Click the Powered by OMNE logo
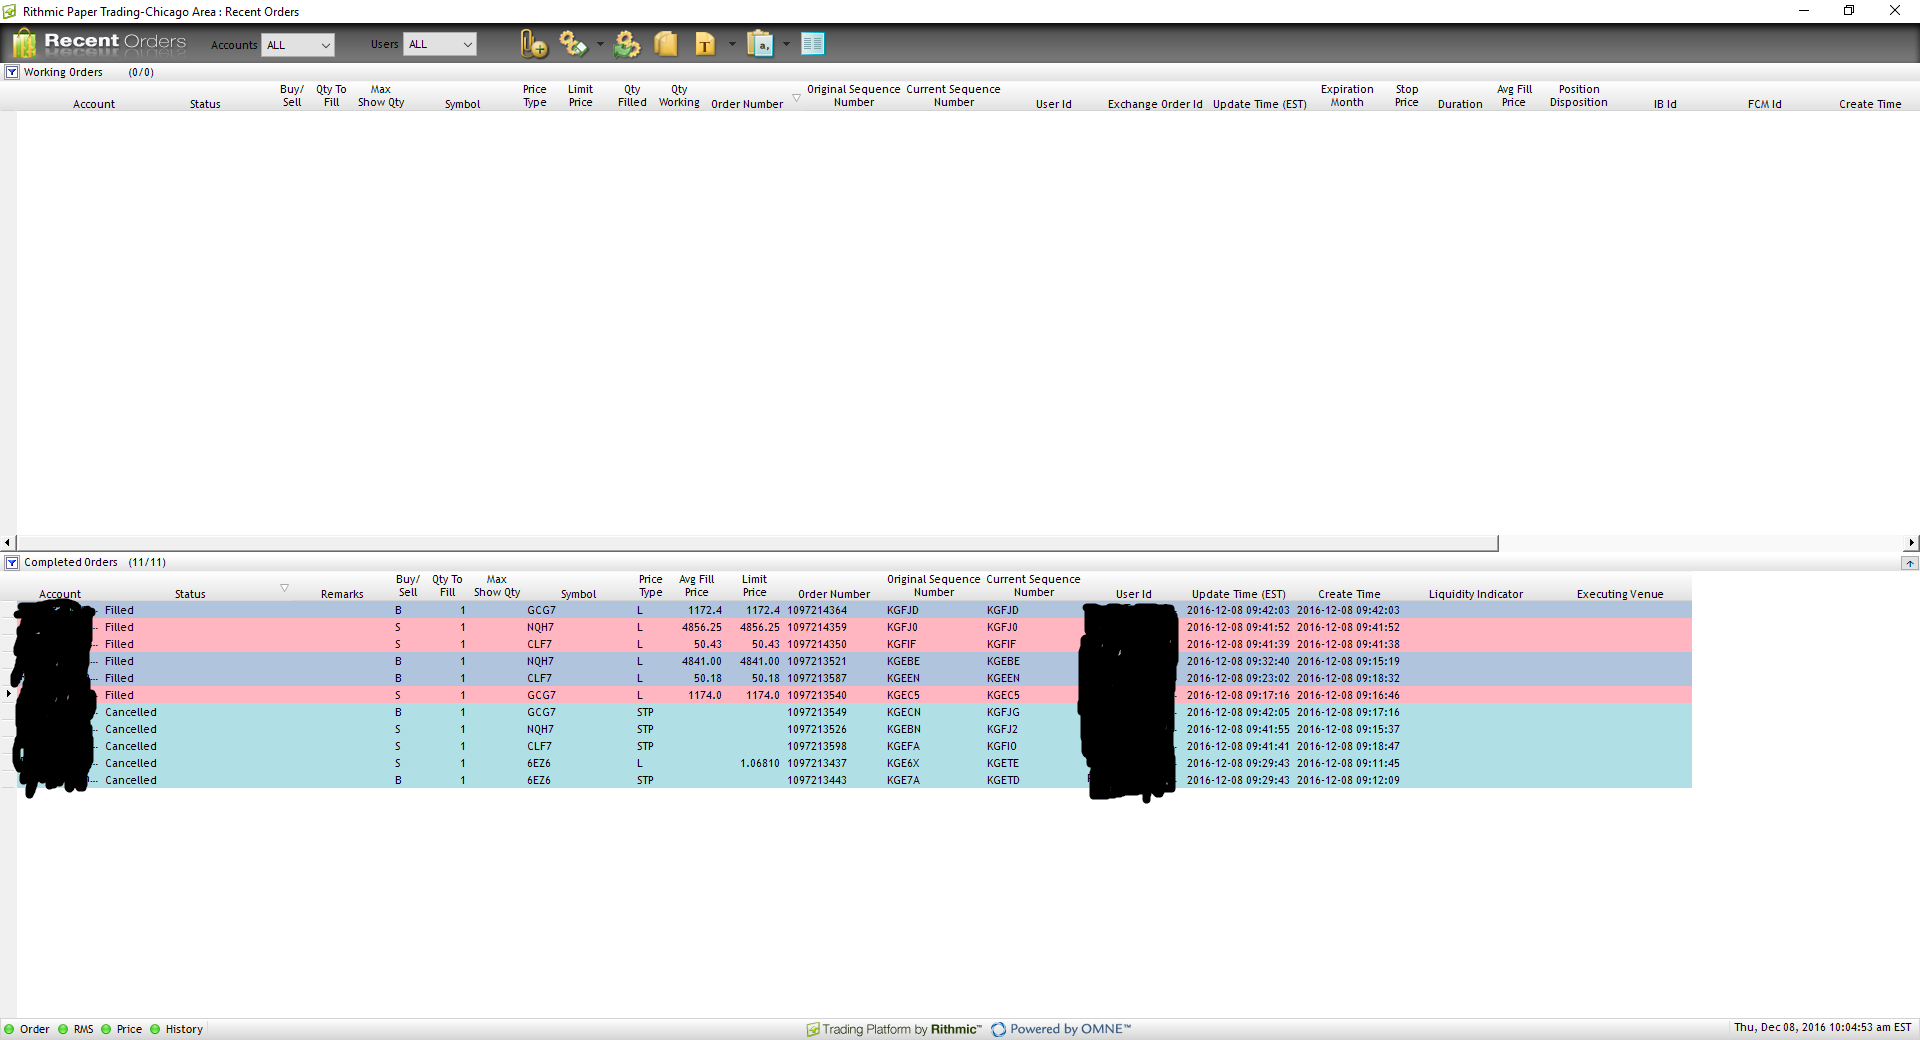Screen dimensions: 1920x1040 tap(1061, 1029)
